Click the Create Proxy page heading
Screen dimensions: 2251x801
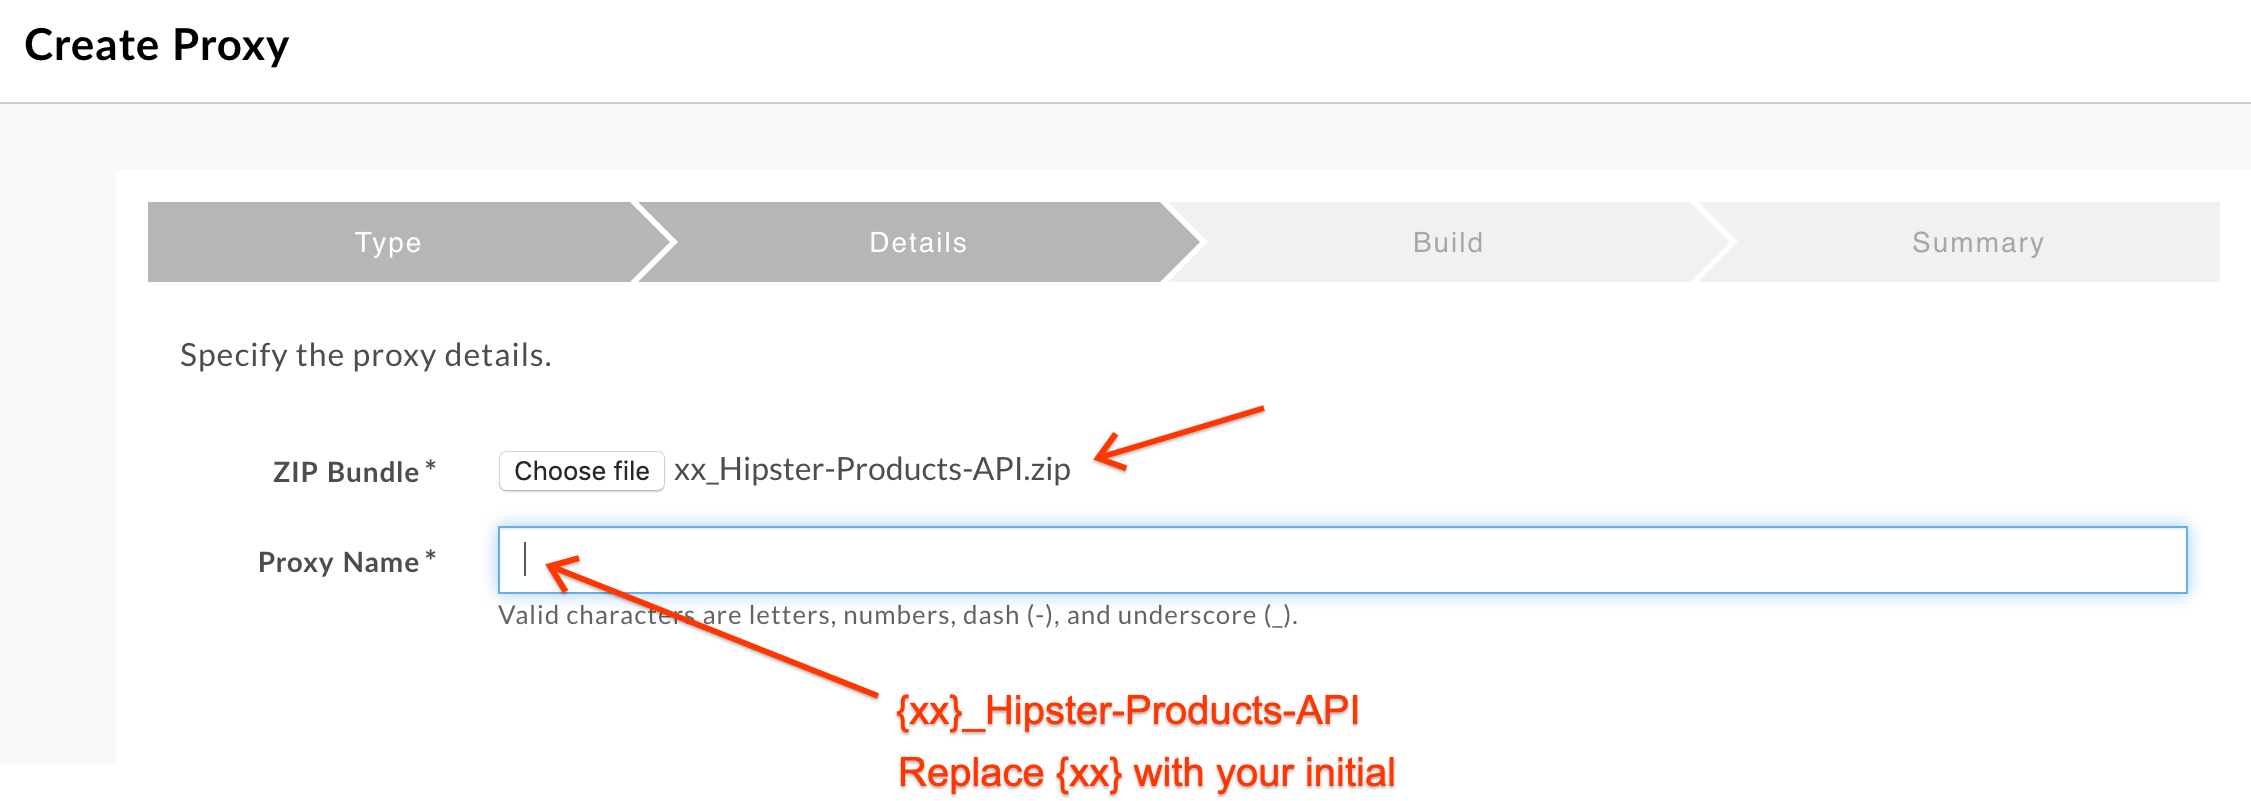pyautogui.click(x=156, y=45)
